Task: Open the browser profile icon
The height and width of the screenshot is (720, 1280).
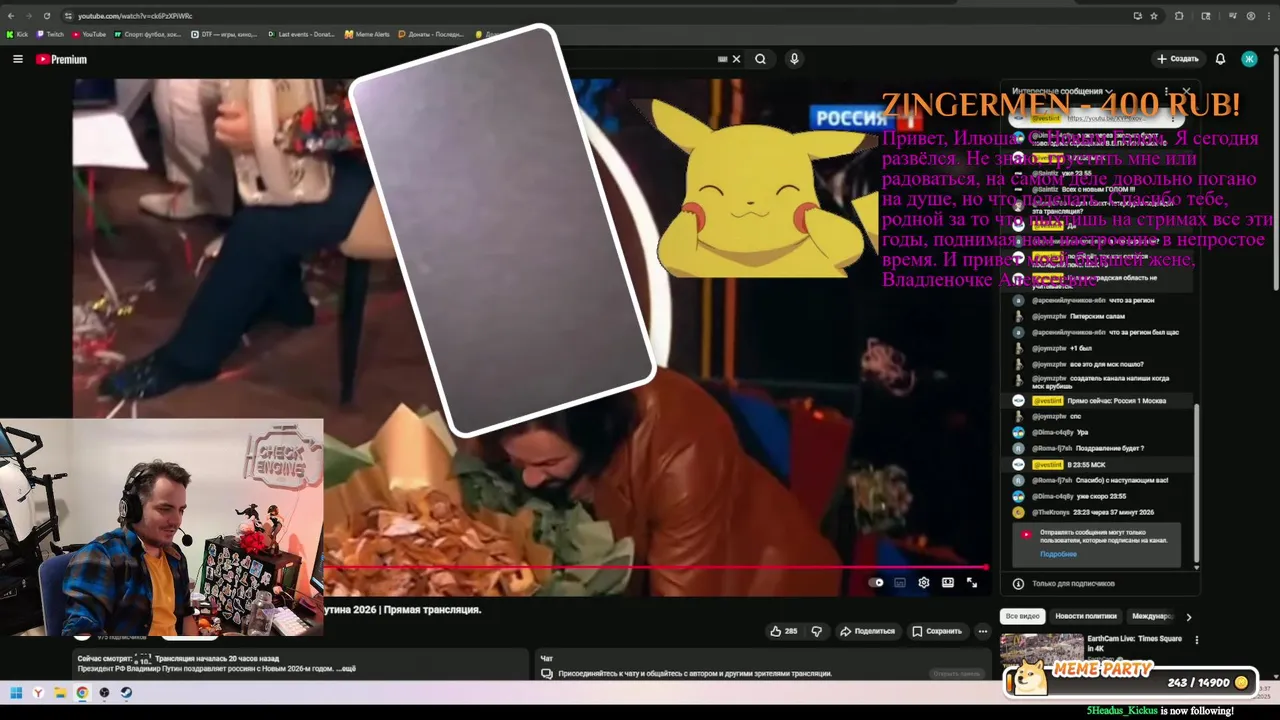Action: (1250, 16)
